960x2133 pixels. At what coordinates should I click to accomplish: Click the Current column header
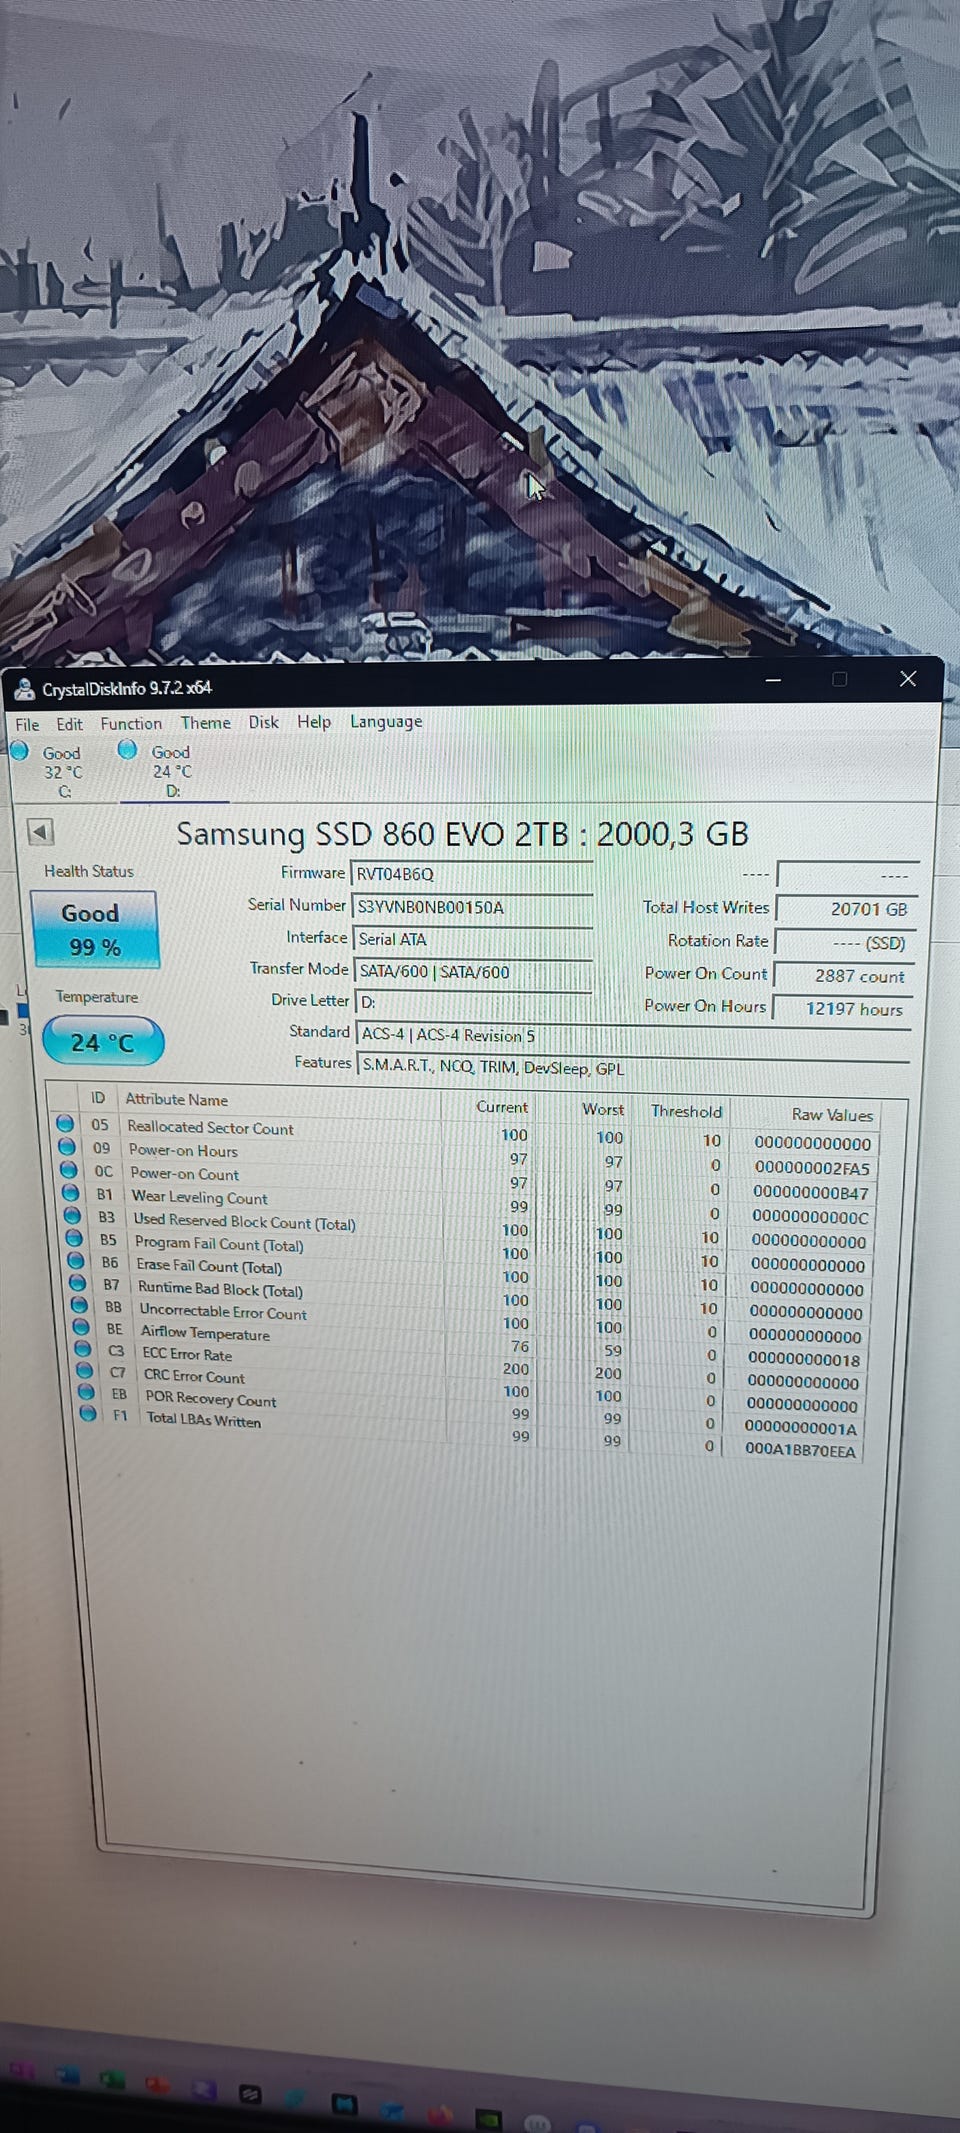[x=501, y=1107]
